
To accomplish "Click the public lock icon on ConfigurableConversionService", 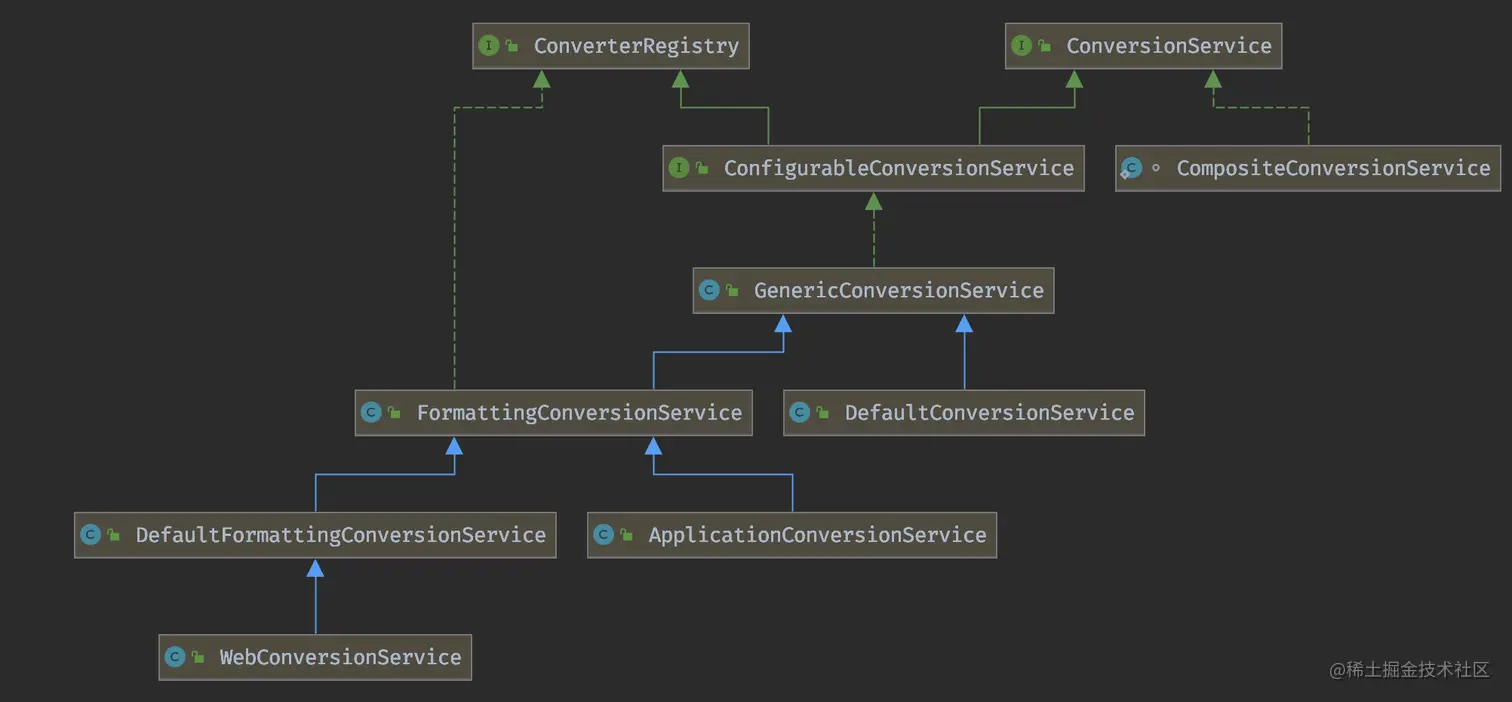I will pos(702,168).
